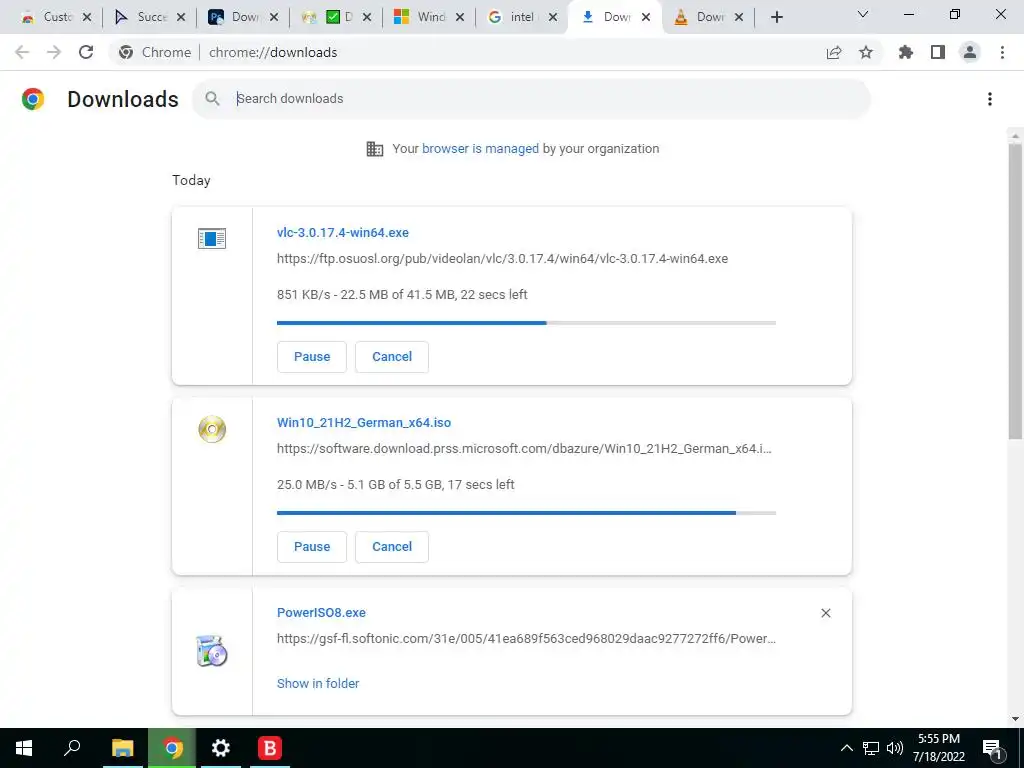Open the Chrome three-dot main menu
Screen dimensions: 1024x768
coord(1002,52)
